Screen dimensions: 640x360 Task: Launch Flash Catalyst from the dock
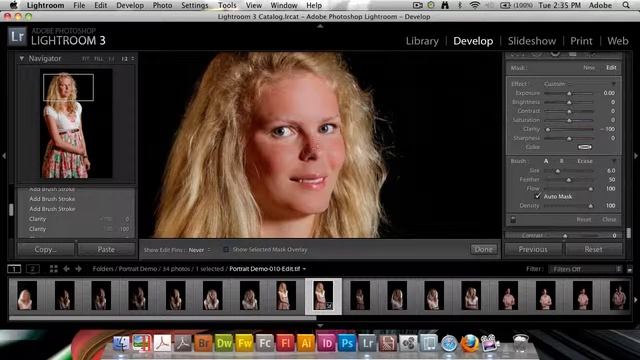point(265,343)
